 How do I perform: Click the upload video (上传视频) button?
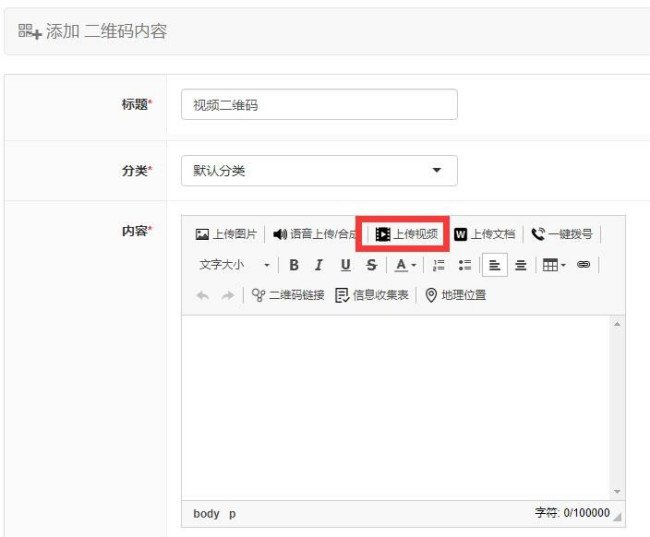(x=406, y=234)
